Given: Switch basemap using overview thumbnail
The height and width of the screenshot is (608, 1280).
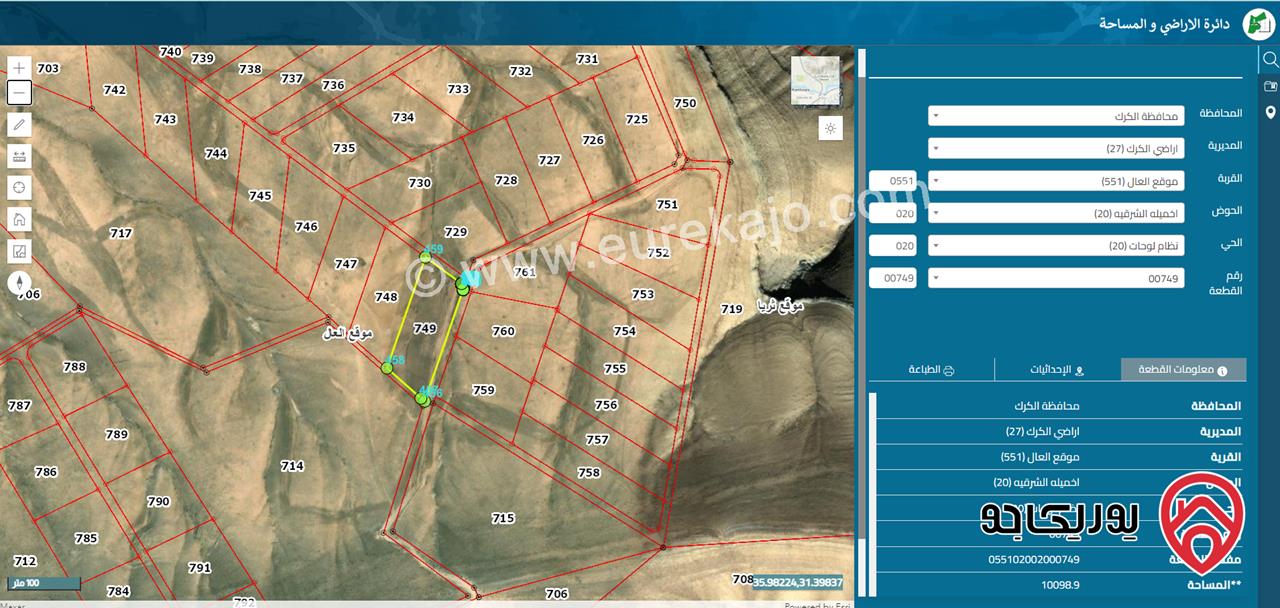Looking at the screenshot, I should (x=815, y=81).
